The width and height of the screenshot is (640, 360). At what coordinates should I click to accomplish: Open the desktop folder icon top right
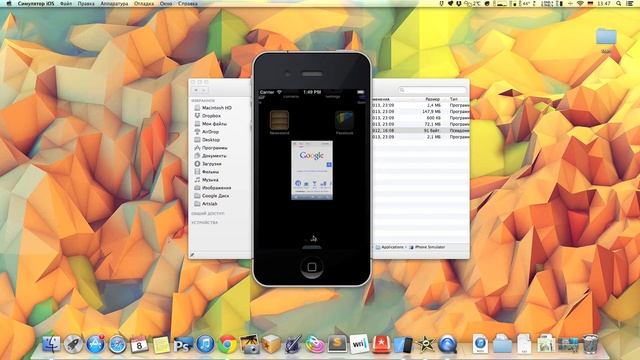[606, 37]
